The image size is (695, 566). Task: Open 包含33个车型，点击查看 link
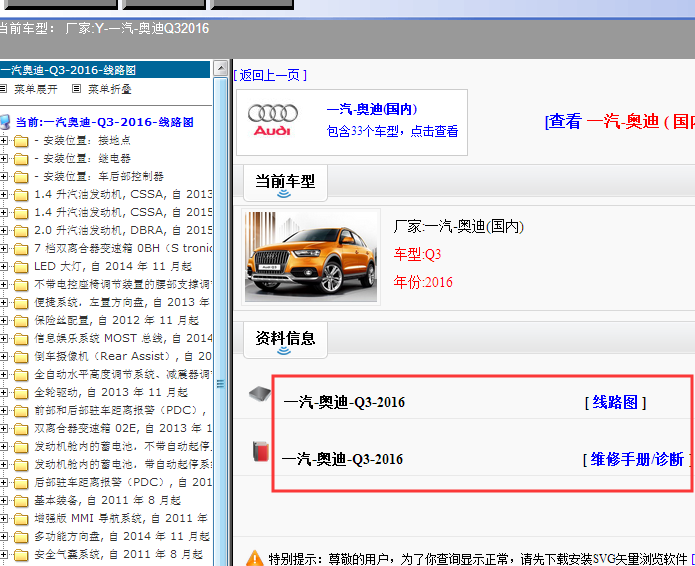coord(392,131)
